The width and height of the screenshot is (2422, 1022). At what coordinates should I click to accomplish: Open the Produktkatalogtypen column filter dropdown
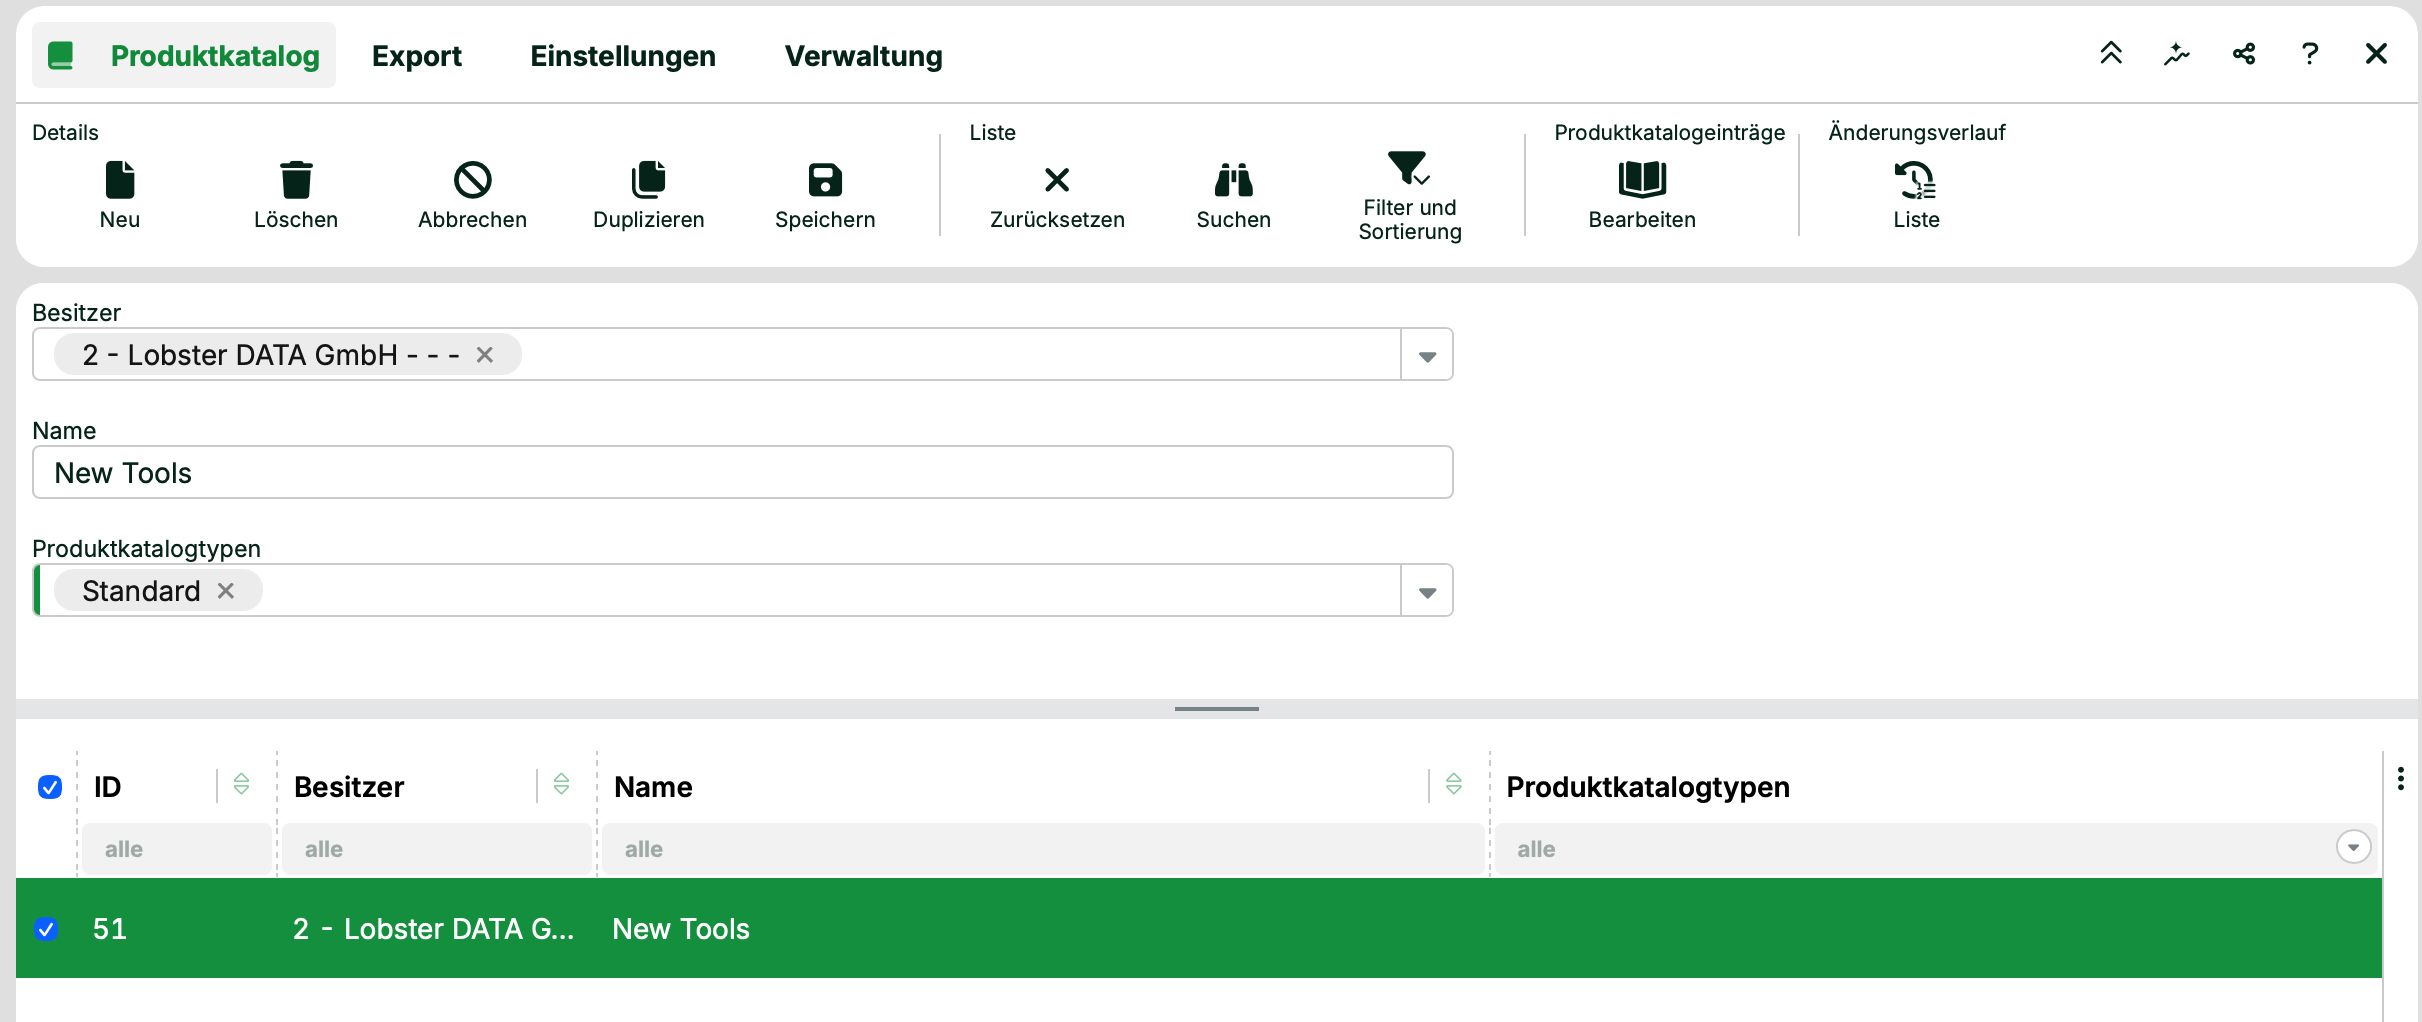(x=2353, y=847)
